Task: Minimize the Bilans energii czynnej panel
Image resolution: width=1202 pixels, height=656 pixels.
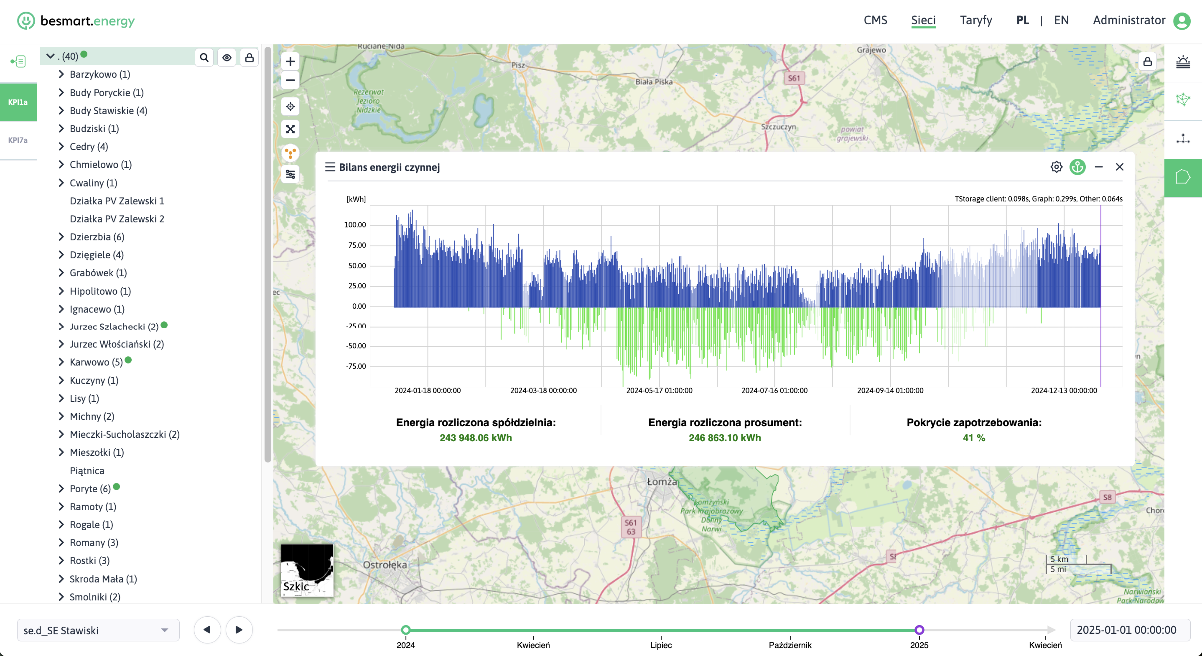Action: tap(1099, 167)
